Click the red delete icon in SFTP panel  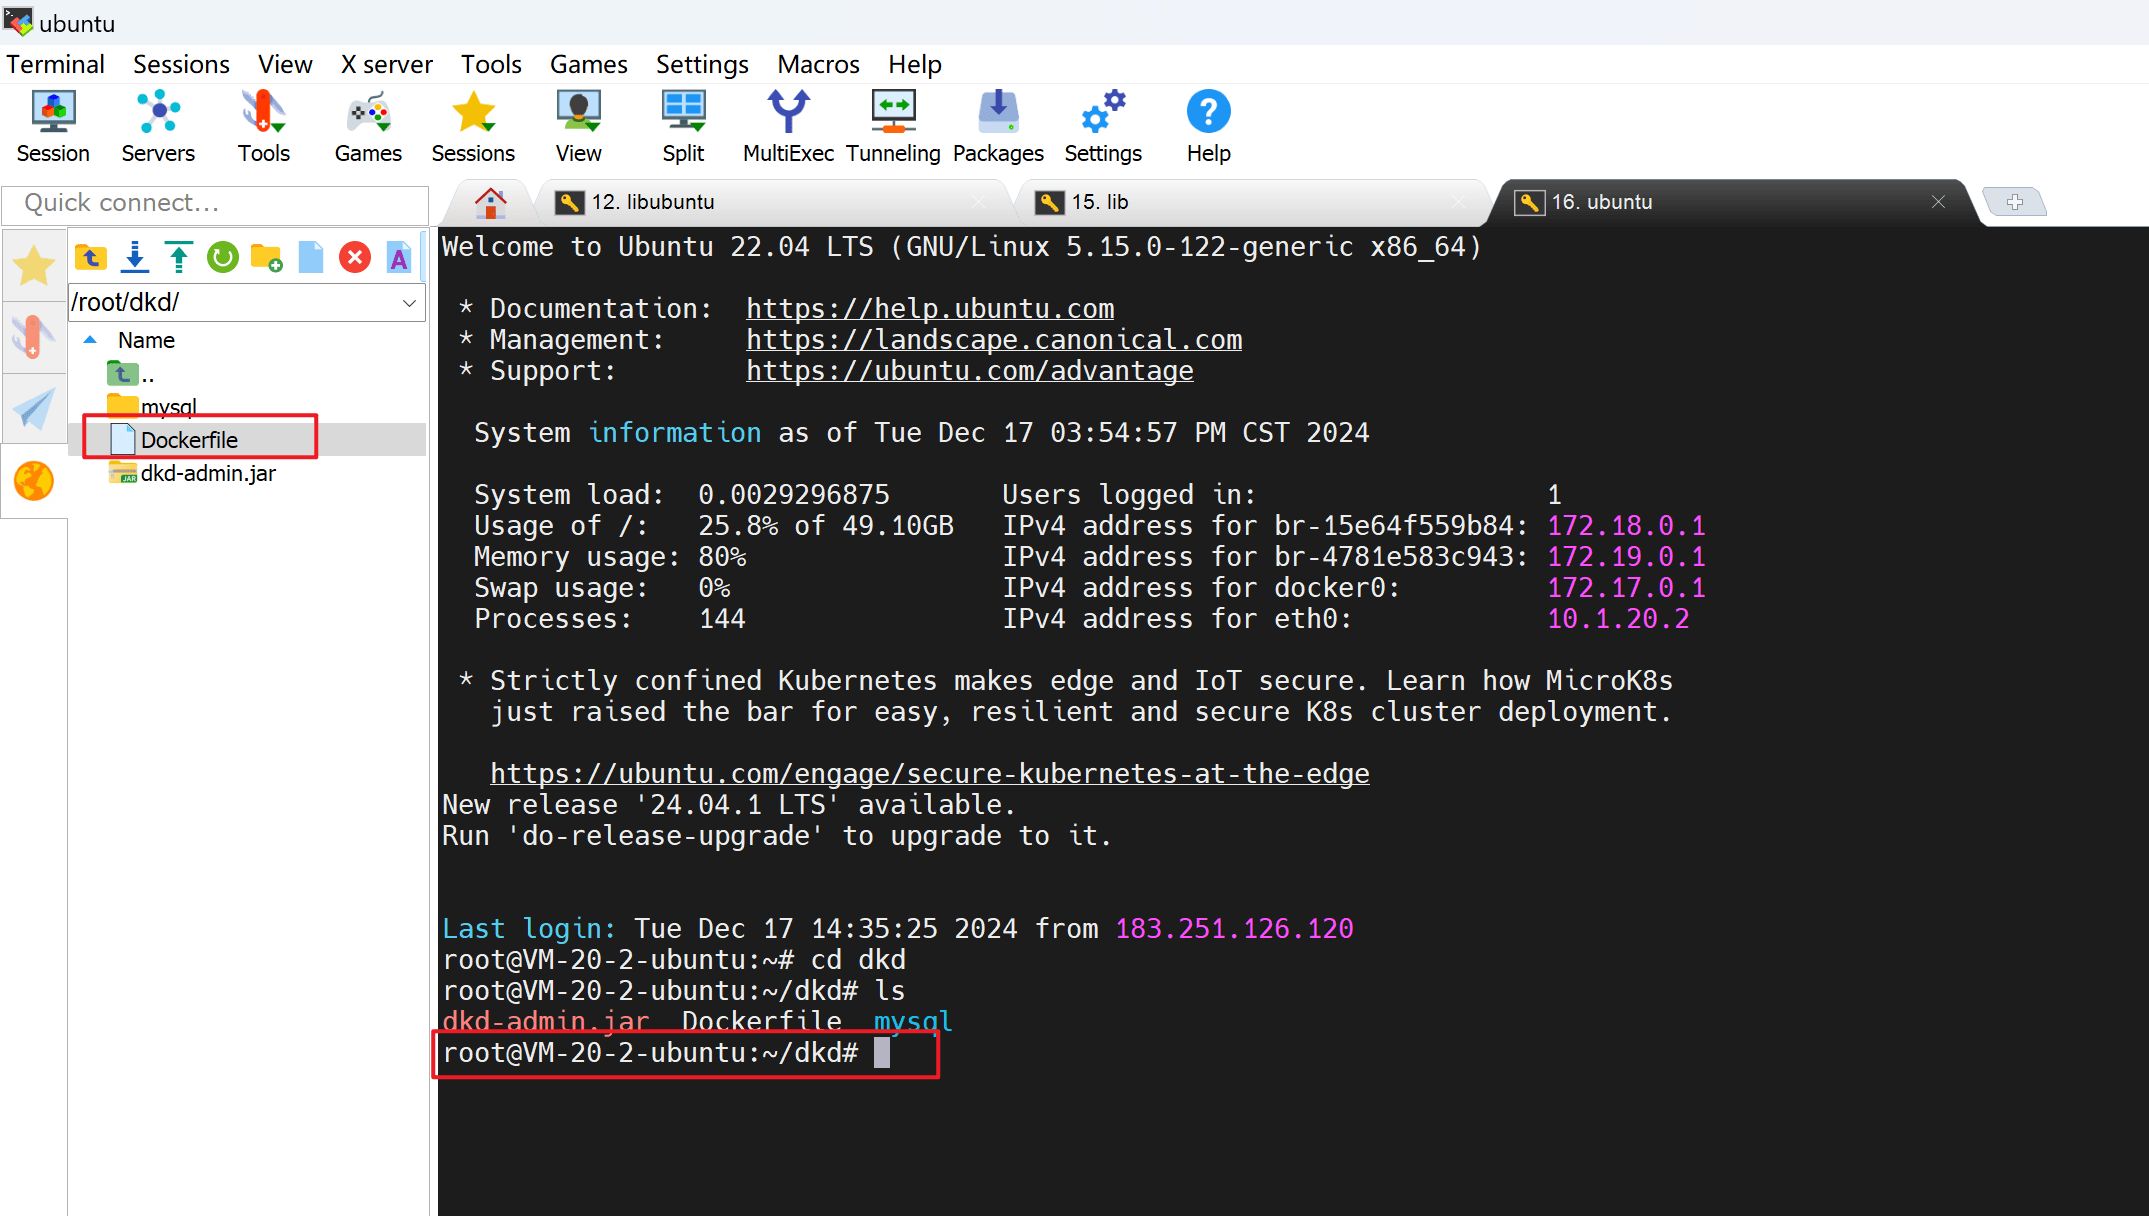[355, 258]
